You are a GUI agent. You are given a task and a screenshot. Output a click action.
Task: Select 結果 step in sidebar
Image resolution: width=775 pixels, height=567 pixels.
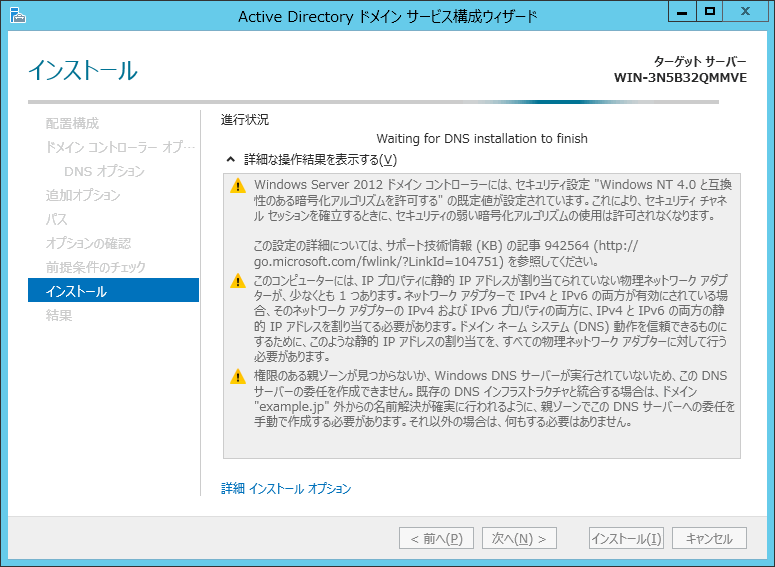[59, 315]
